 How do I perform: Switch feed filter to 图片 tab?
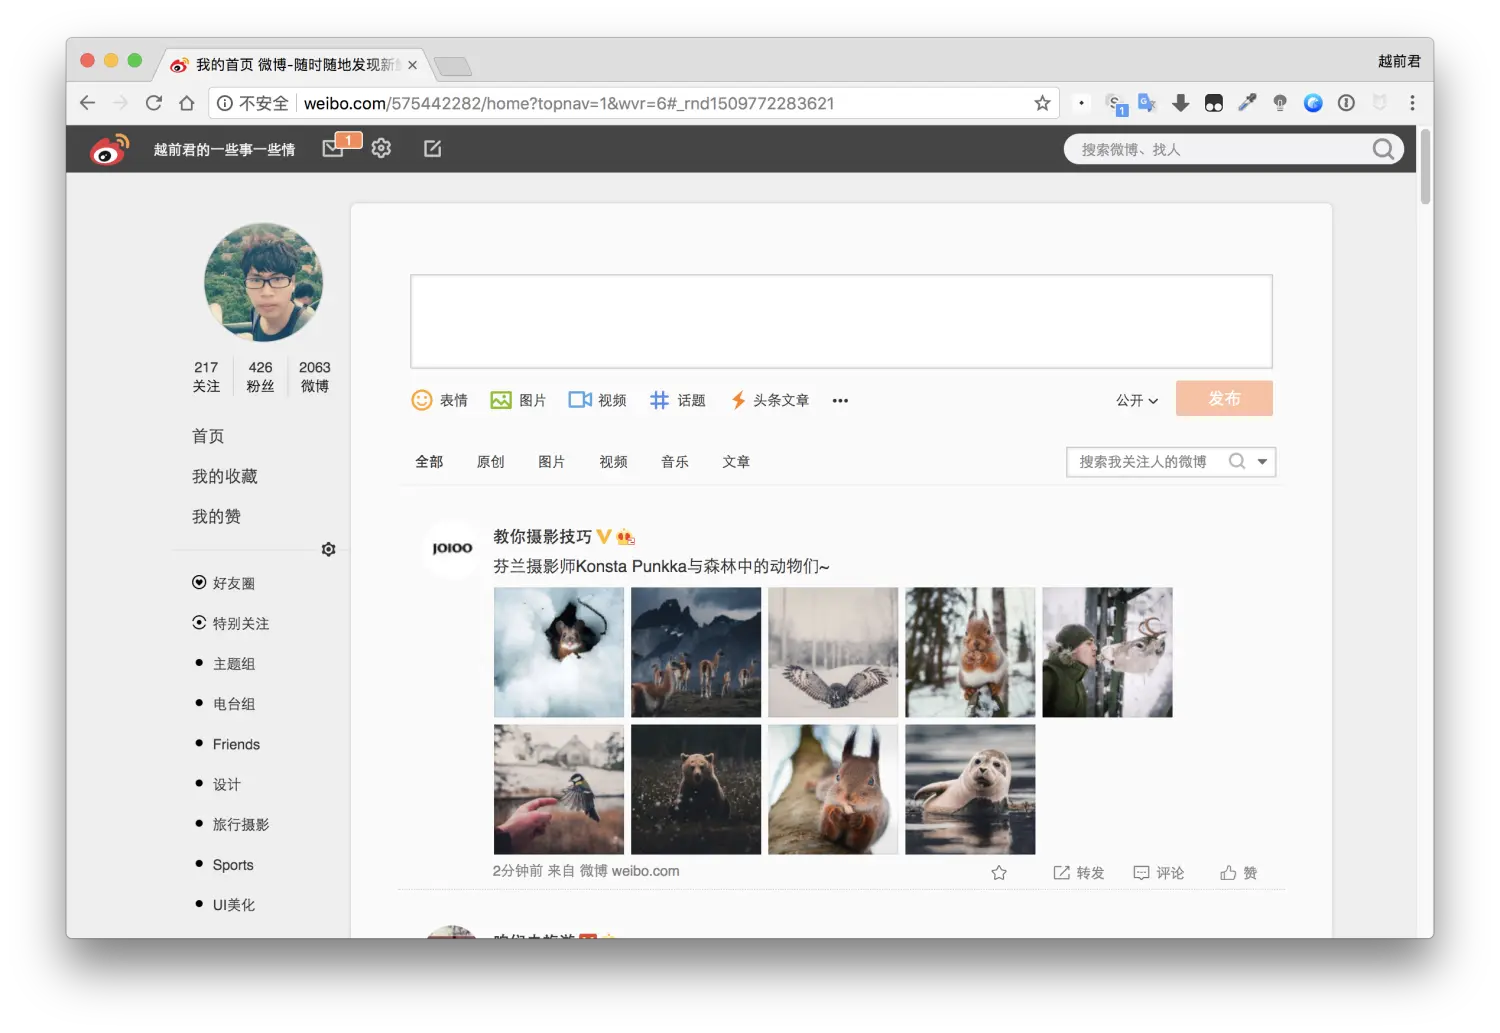point(552,461)
